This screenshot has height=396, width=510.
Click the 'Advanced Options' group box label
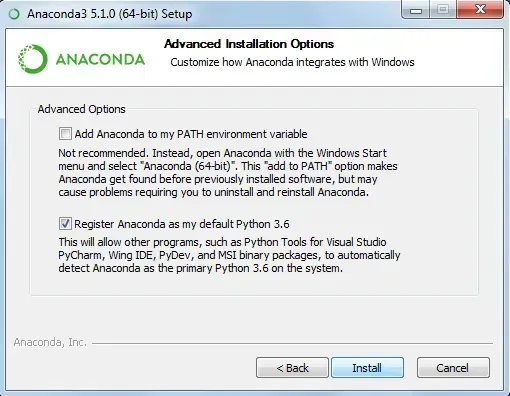(x=81, y=109)
